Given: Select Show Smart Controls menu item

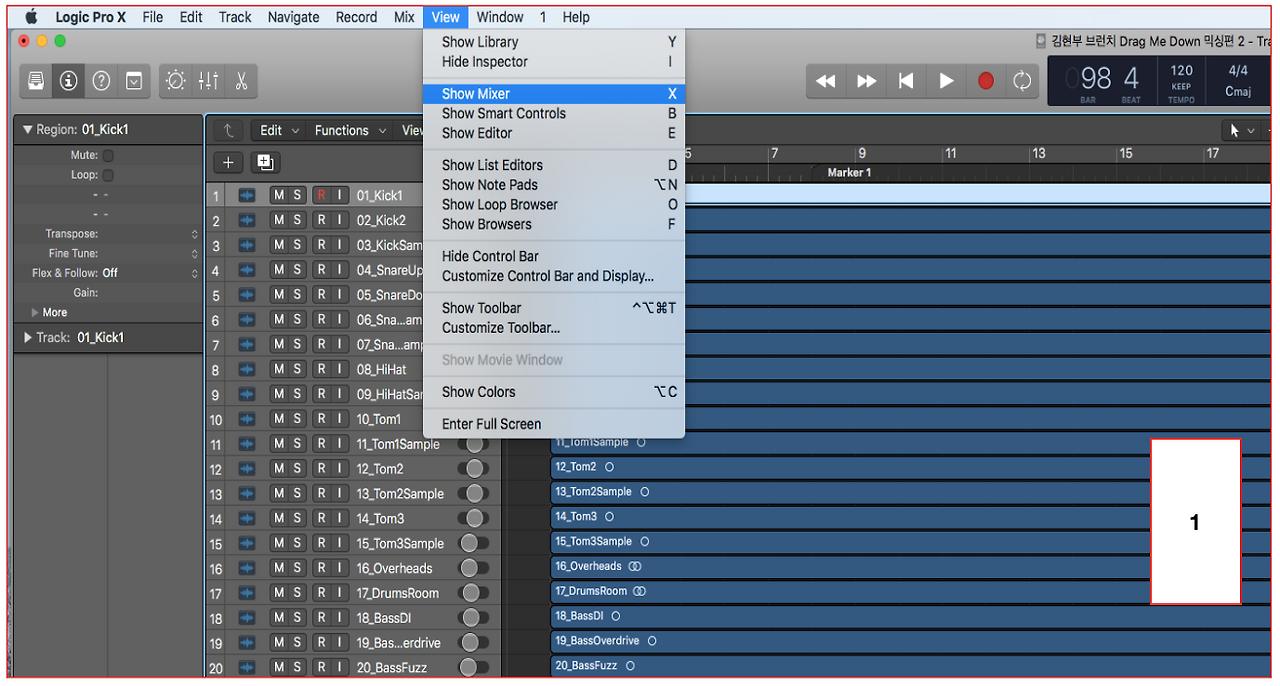Looking at the screenshot, I should point(554,113).
